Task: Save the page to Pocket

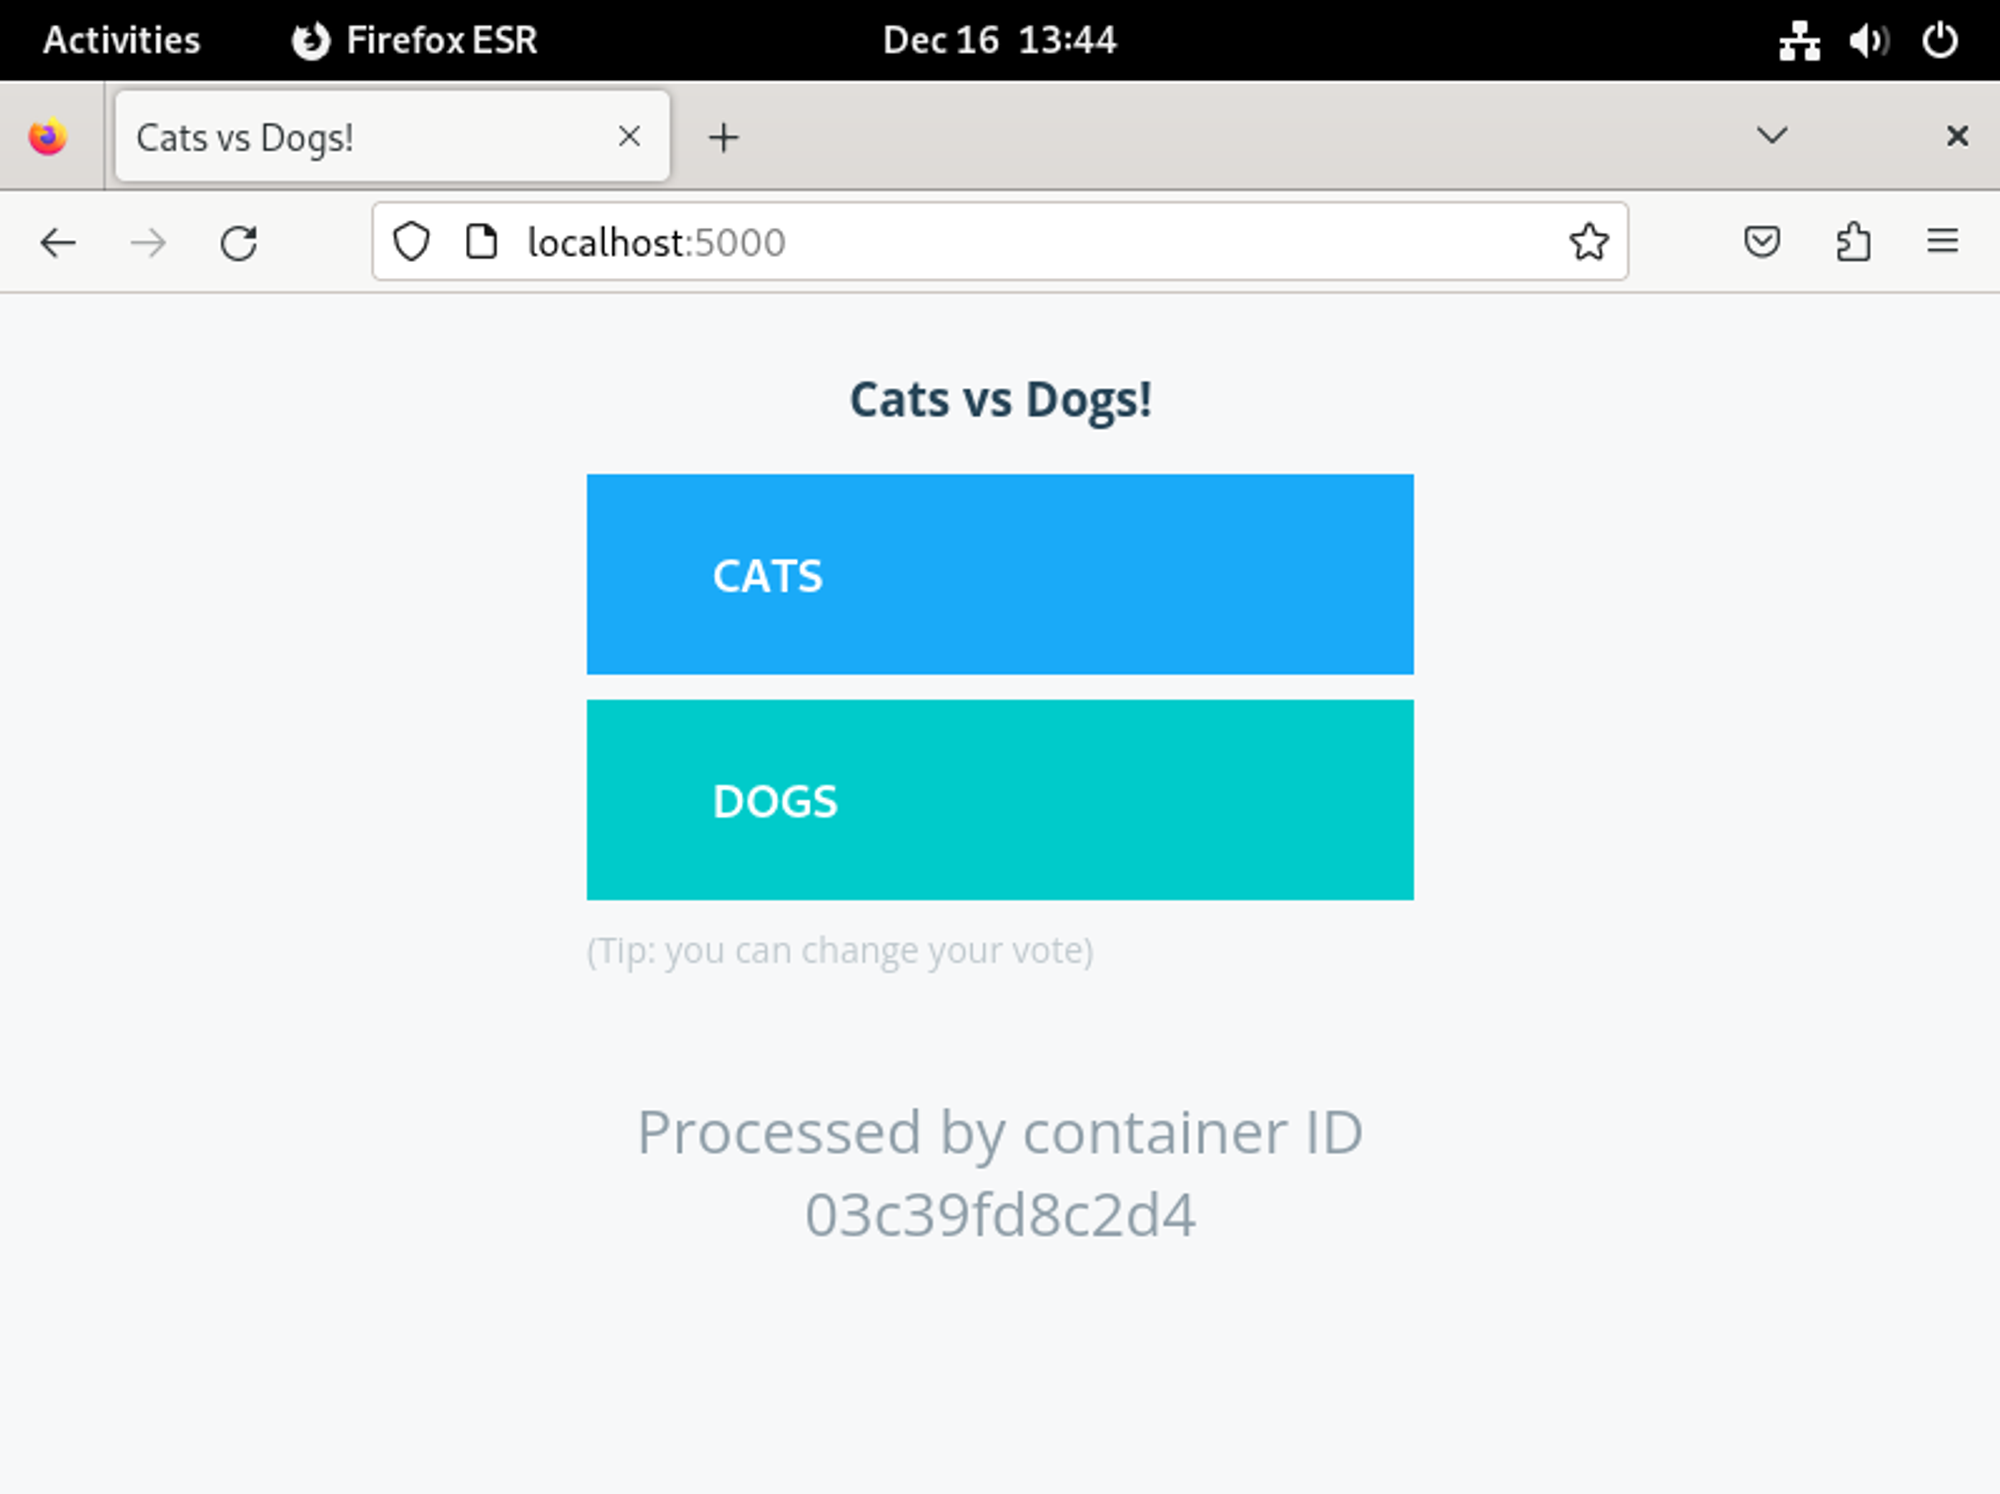Action: [x=1763, y=241]
